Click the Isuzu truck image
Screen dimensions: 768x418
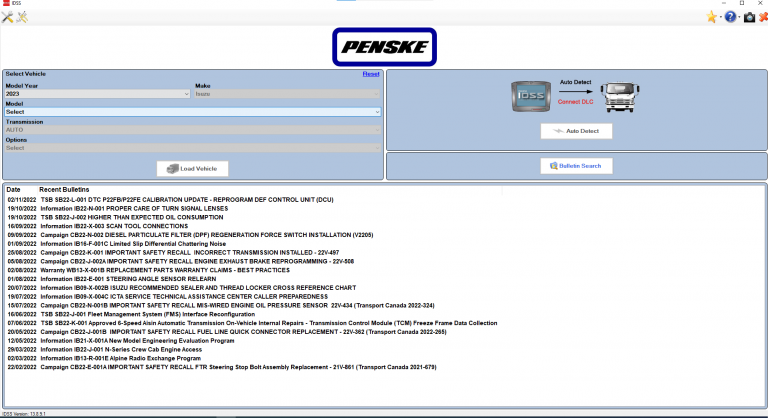click(x=620, y=97)
